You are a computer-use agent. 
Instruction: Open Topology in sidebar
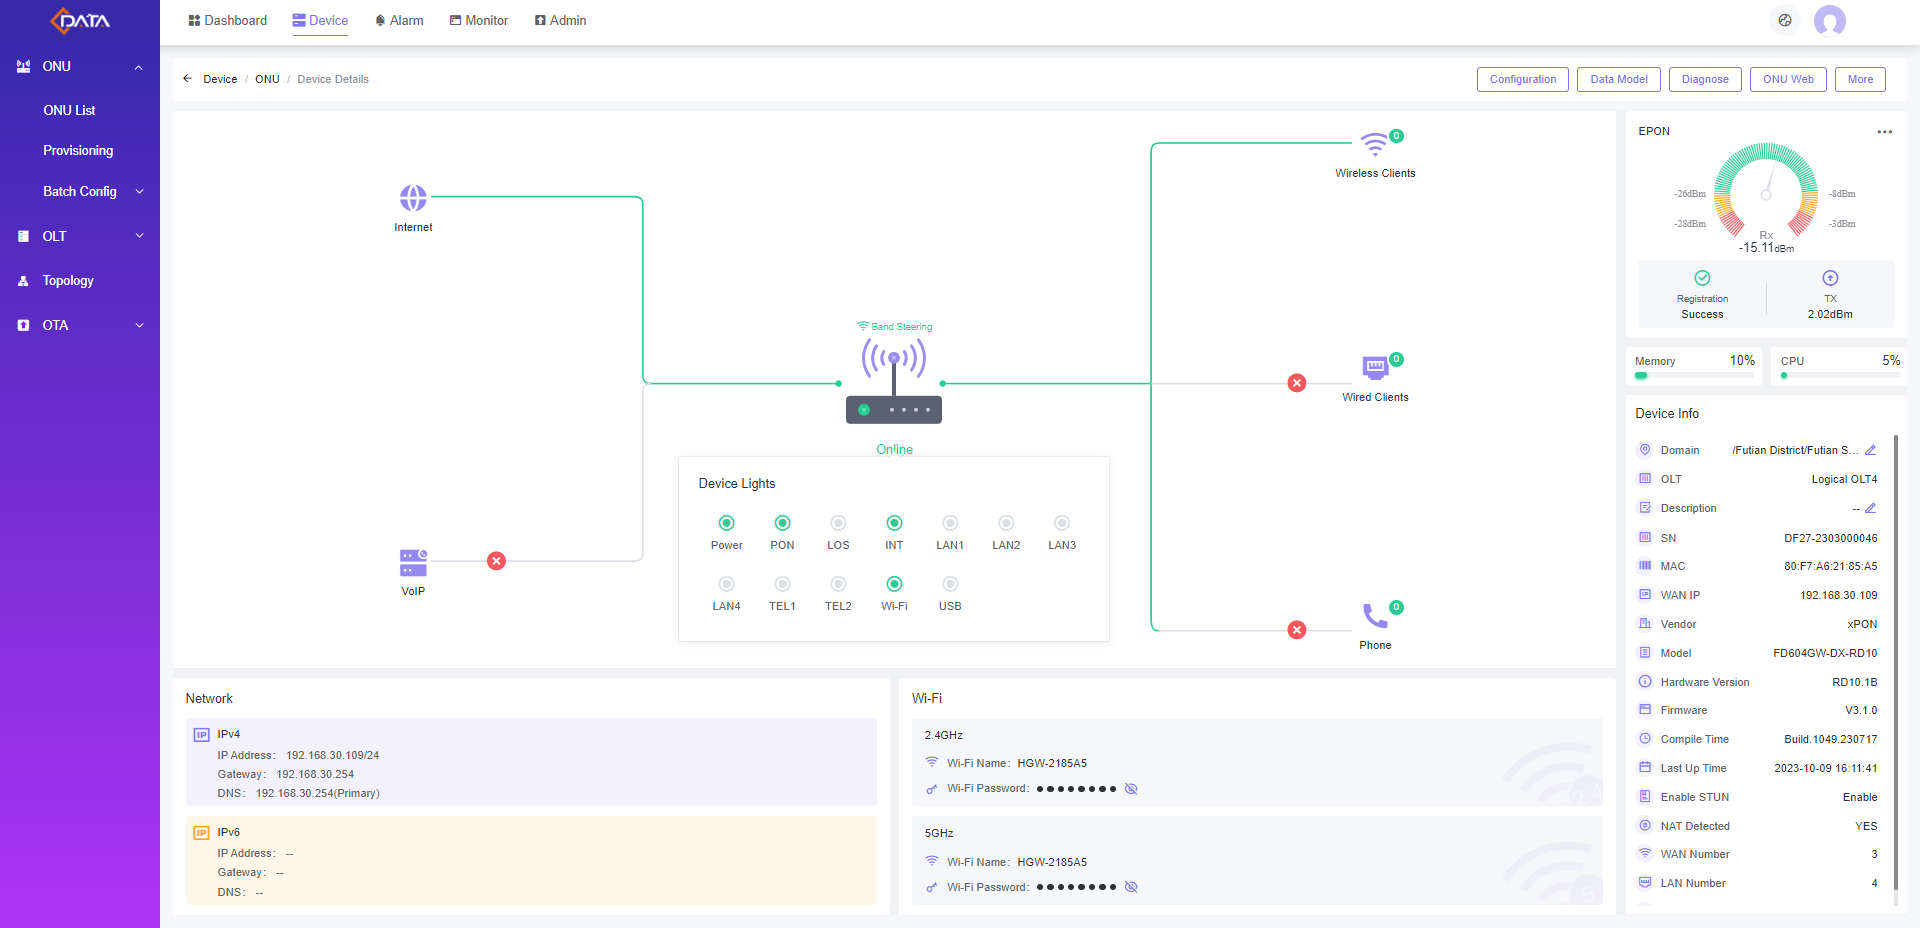click(68, 281)
